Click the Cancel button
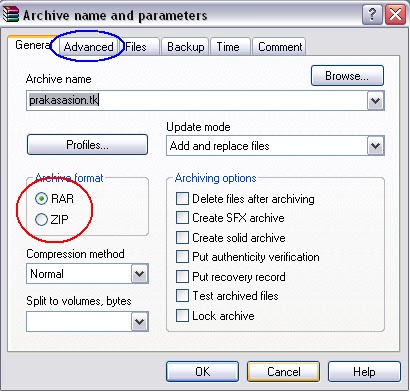This screenshot has height=392, width=410. click(283, 372)
